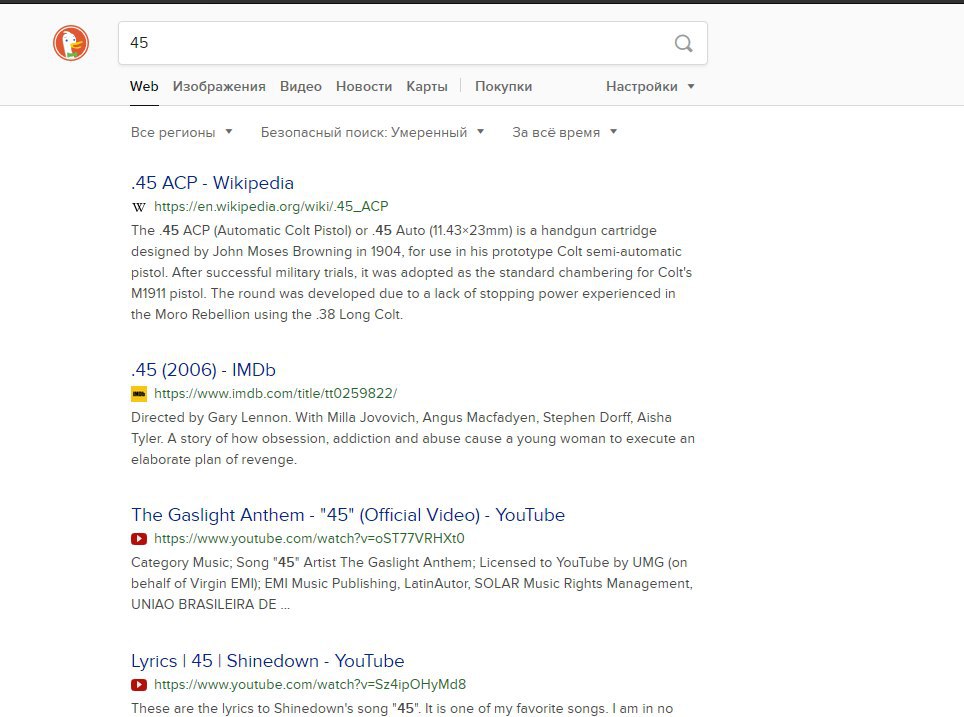Click the Wikipedia favicon beside en.wikipedia.org URL
The height and width of the screenshot is (717, 964).
pos(139,207)
